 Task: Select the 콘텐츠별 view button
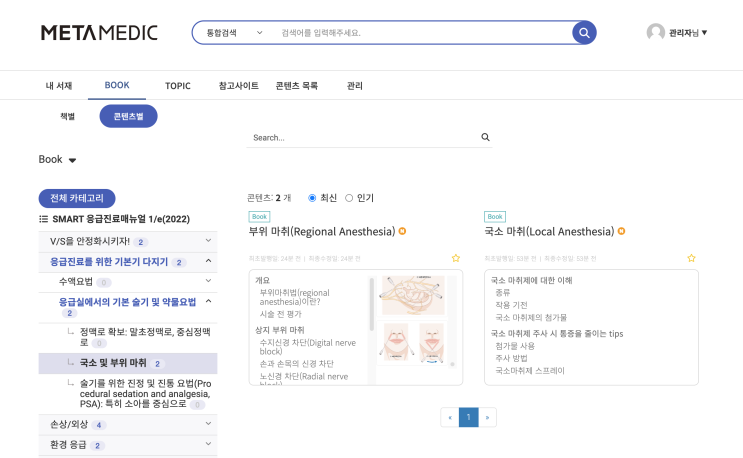click(128, 116)
